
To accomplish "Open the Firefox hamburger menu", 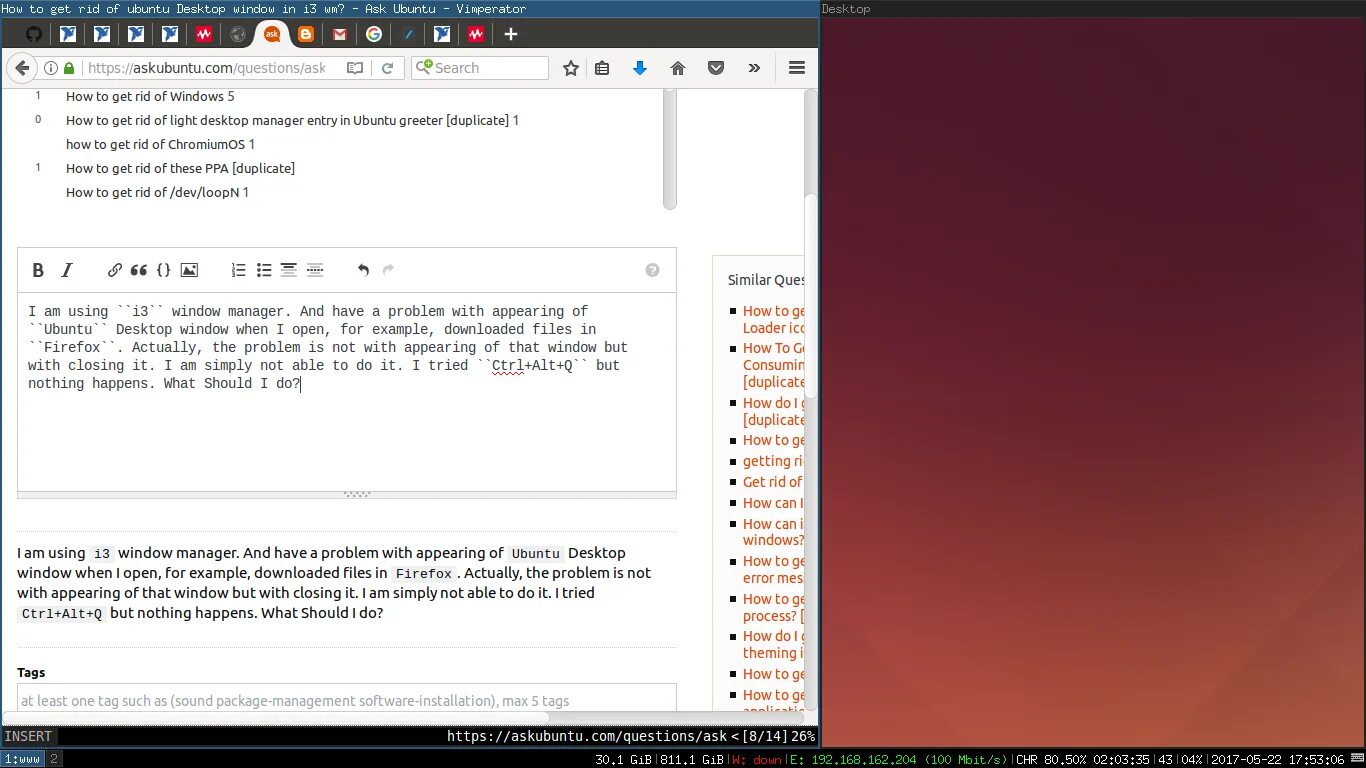I will point(797,68).
